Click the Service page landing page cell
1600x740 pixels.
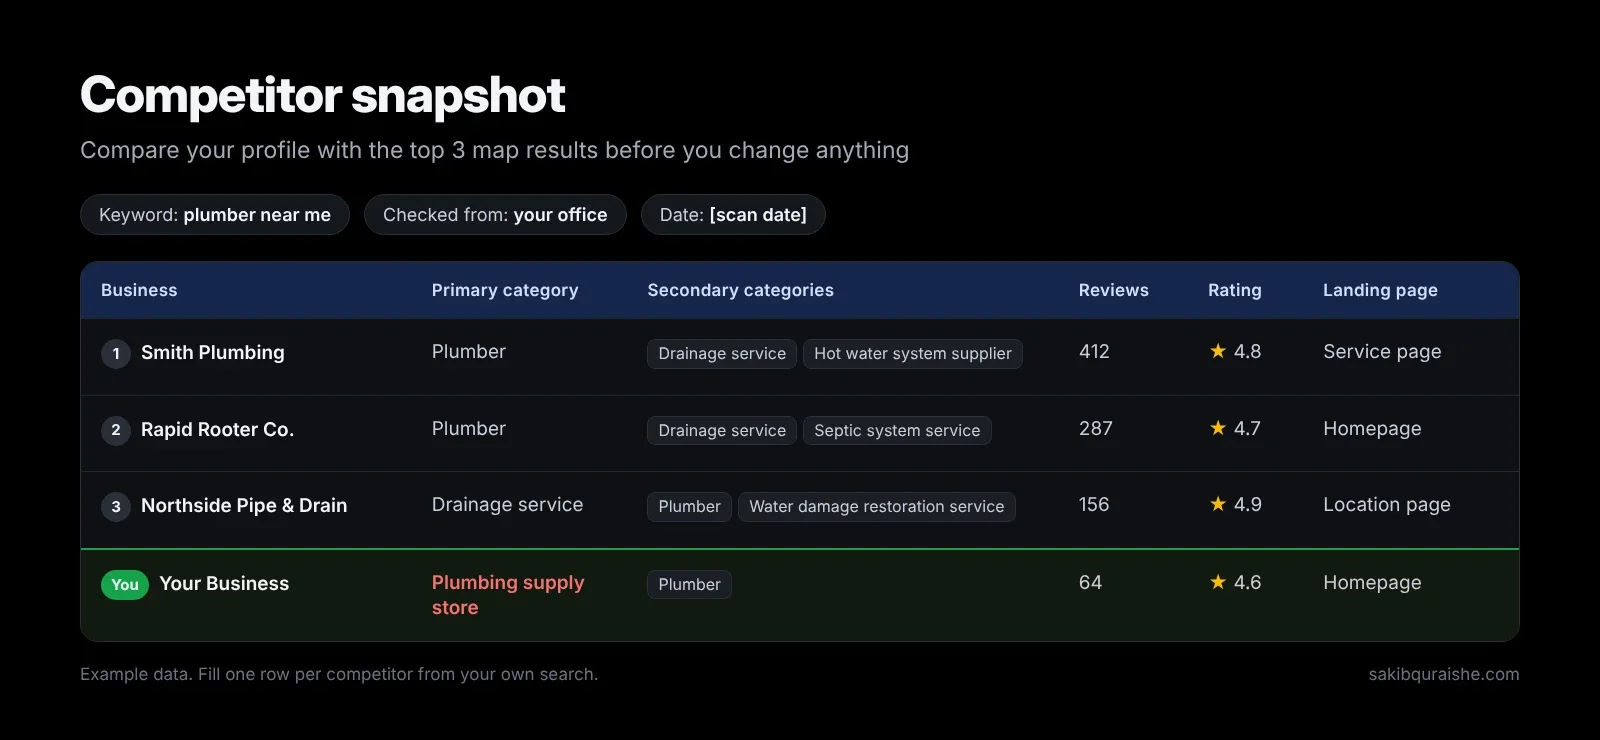pyautogui.click(x=1382, y=352)
